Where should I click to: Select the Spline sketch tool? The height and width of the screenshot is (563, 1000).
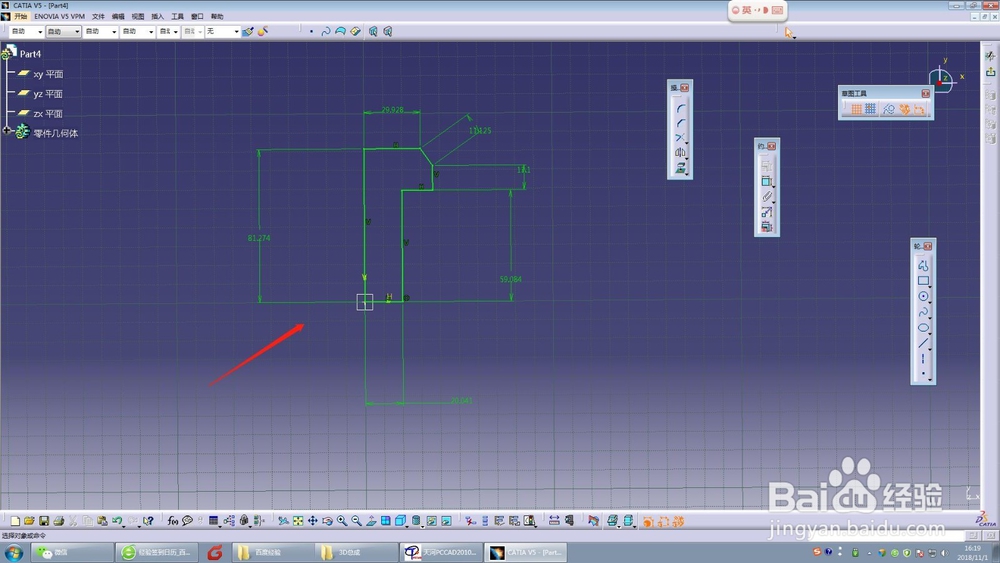pyautogui.click(x=923, y=312)
